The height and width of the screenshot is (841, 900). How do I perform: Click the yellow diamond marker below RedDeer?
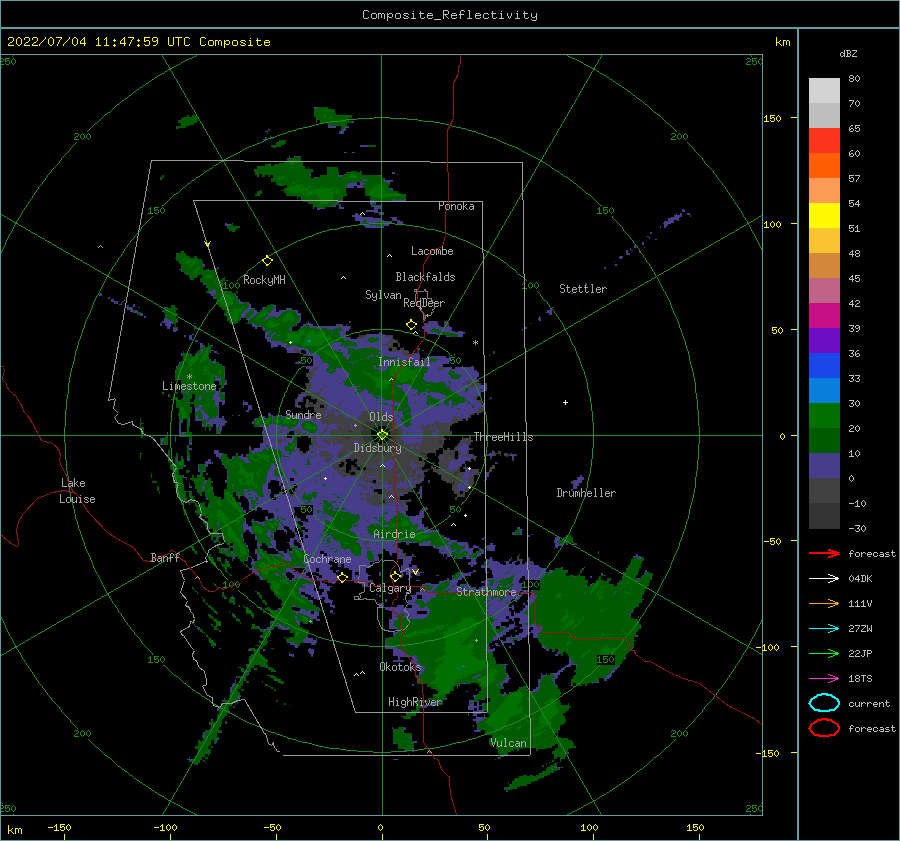click(412, 325)
